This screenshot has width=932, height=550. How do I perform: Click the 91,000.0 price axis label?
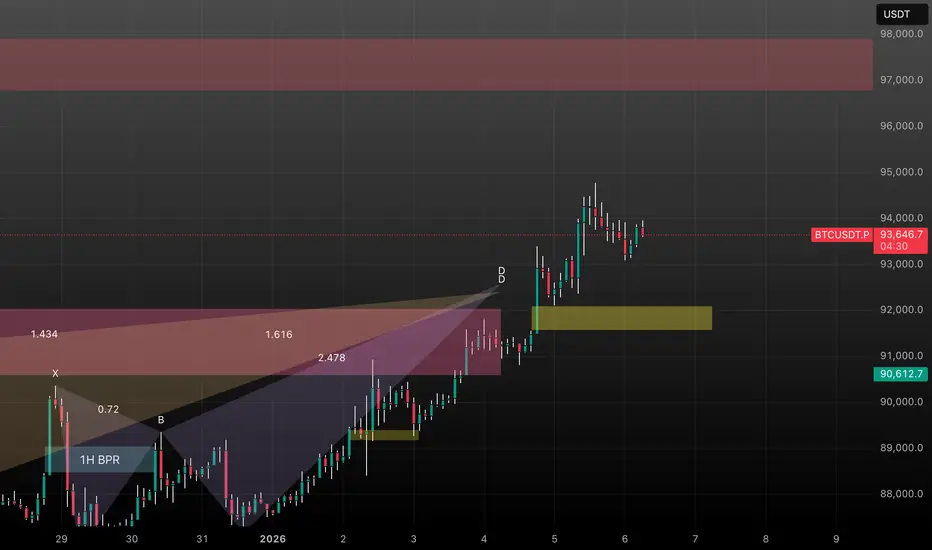901,356
